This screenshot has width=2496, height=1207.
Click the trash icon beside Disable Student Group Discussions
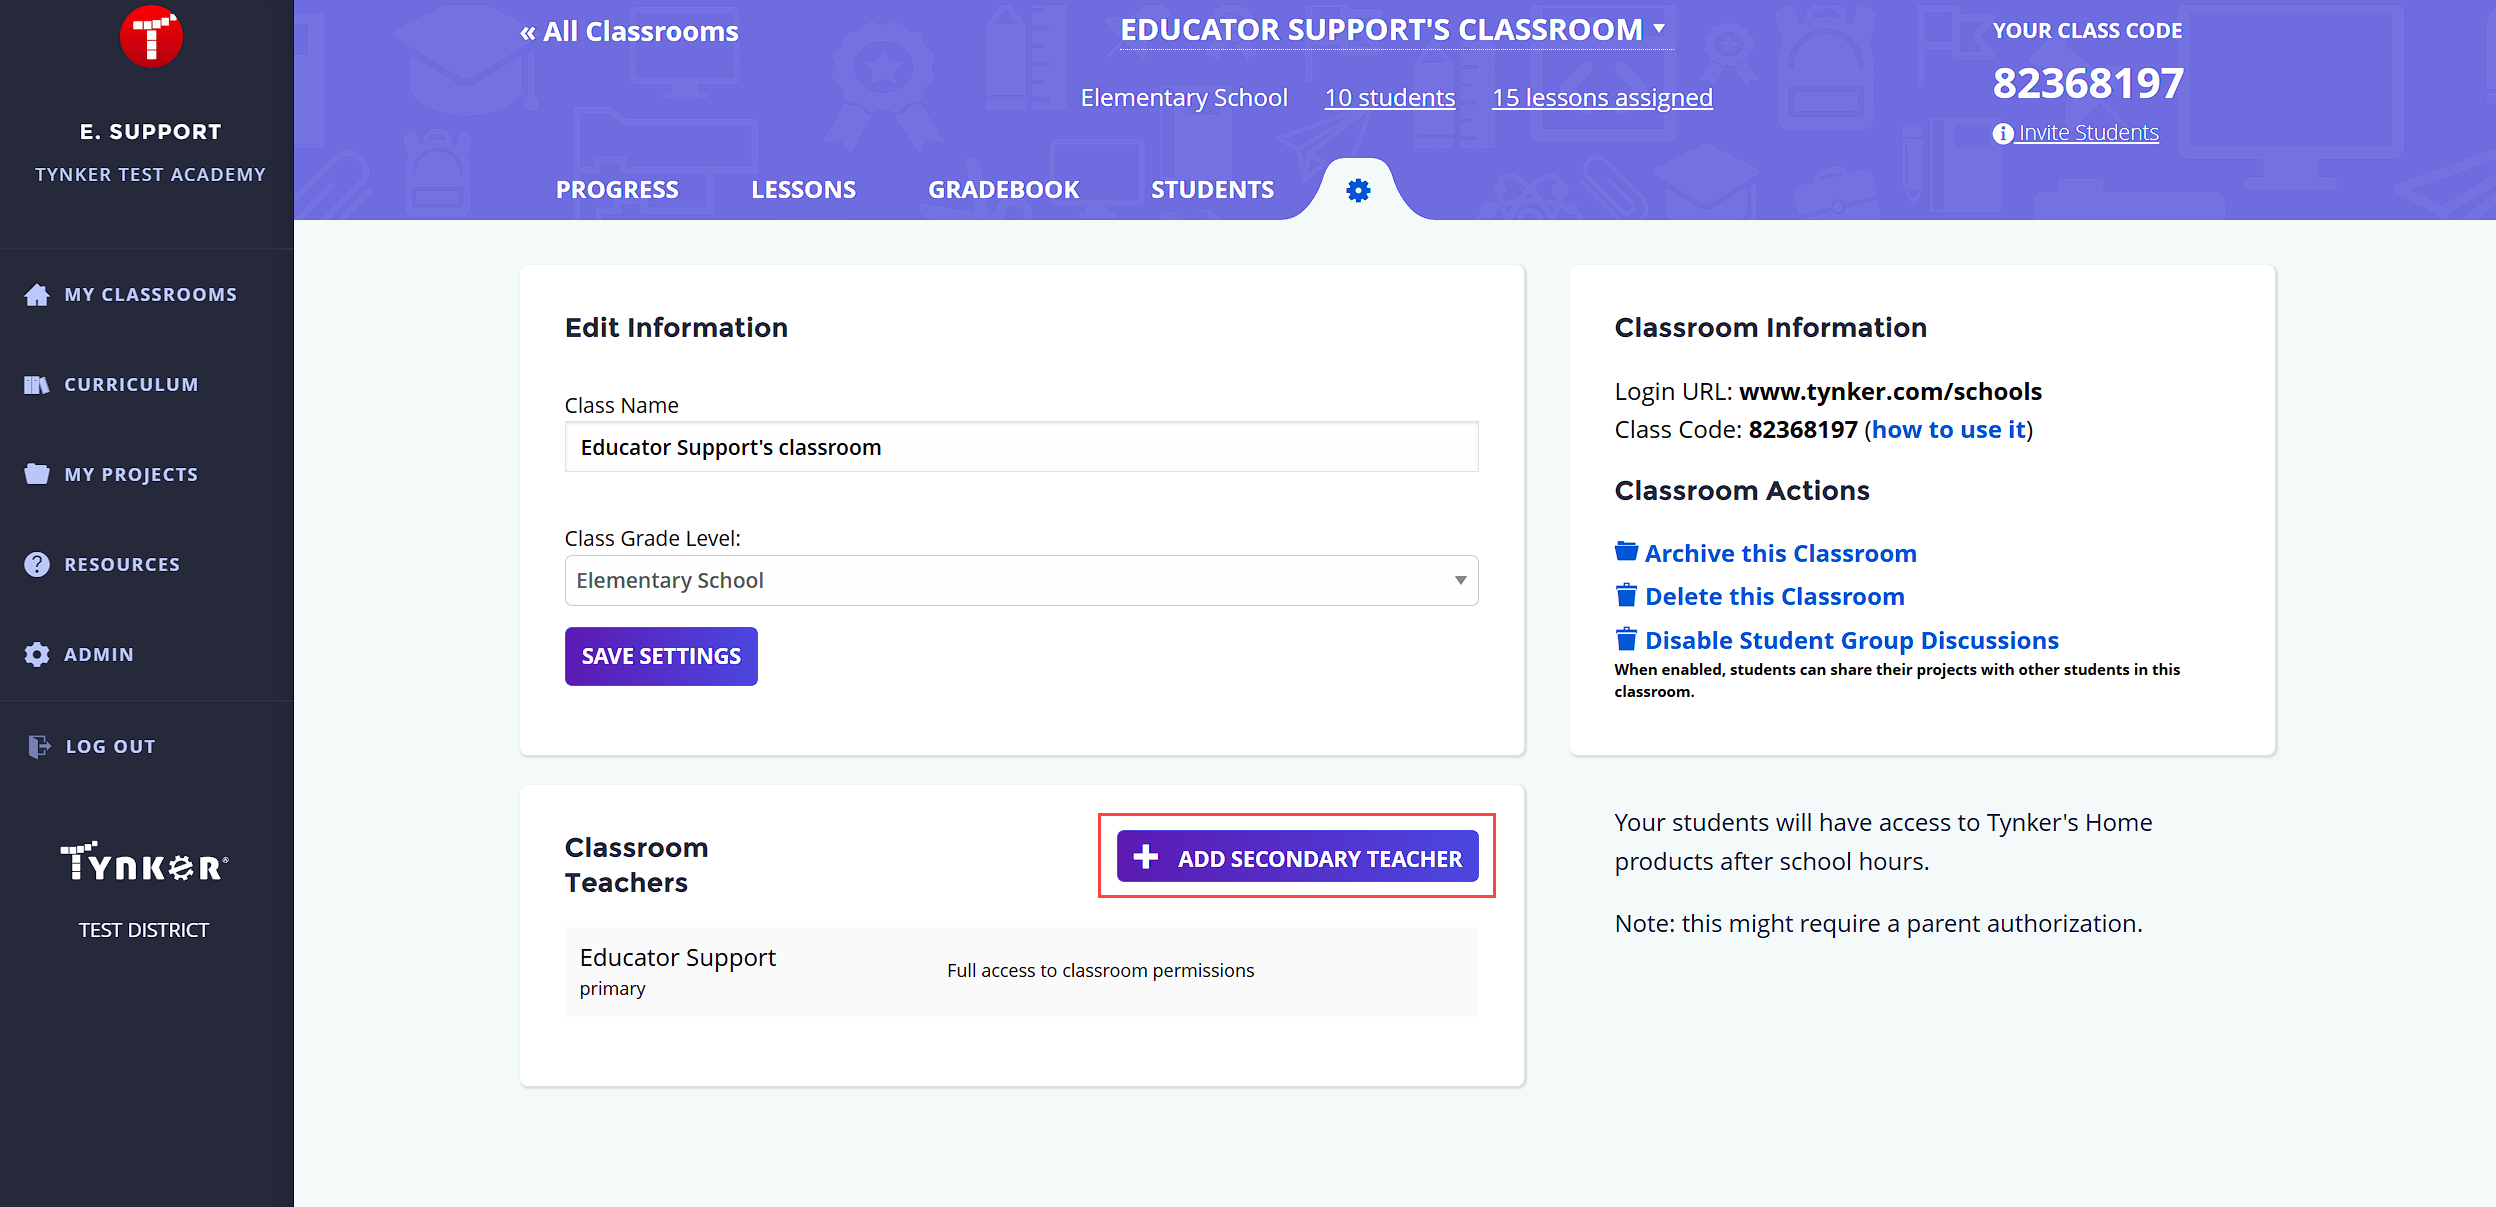coord(1627,638)
